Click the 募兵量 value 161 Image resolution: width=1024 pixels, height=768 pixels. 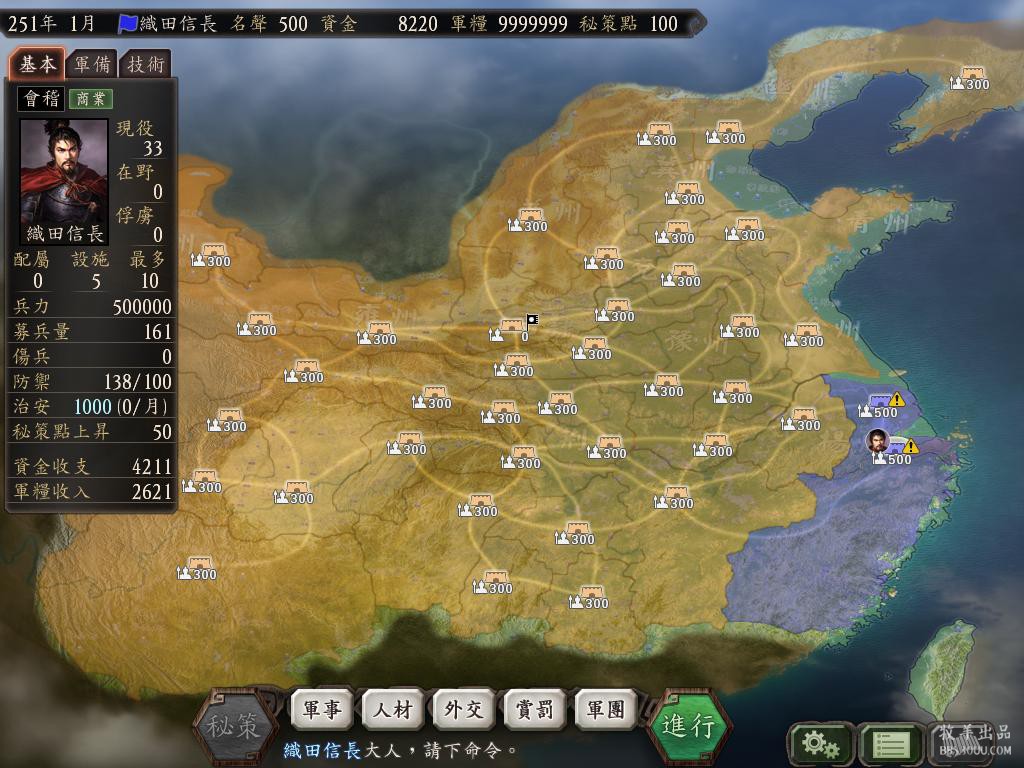157,332
